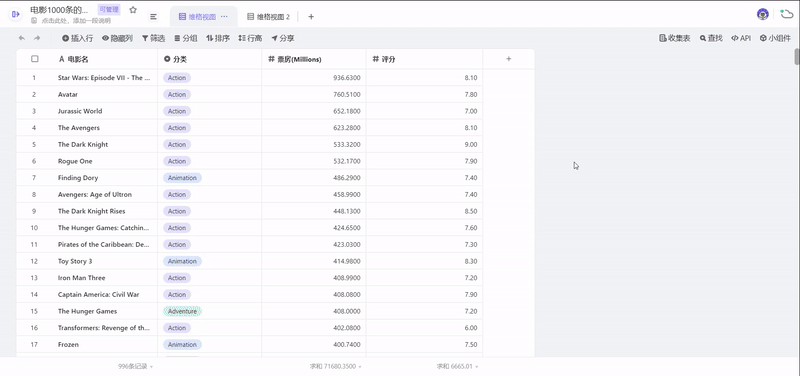Select the Jurassic World name cell
The width and height of the screenshot is (800, 376).
tap(105, 111)
